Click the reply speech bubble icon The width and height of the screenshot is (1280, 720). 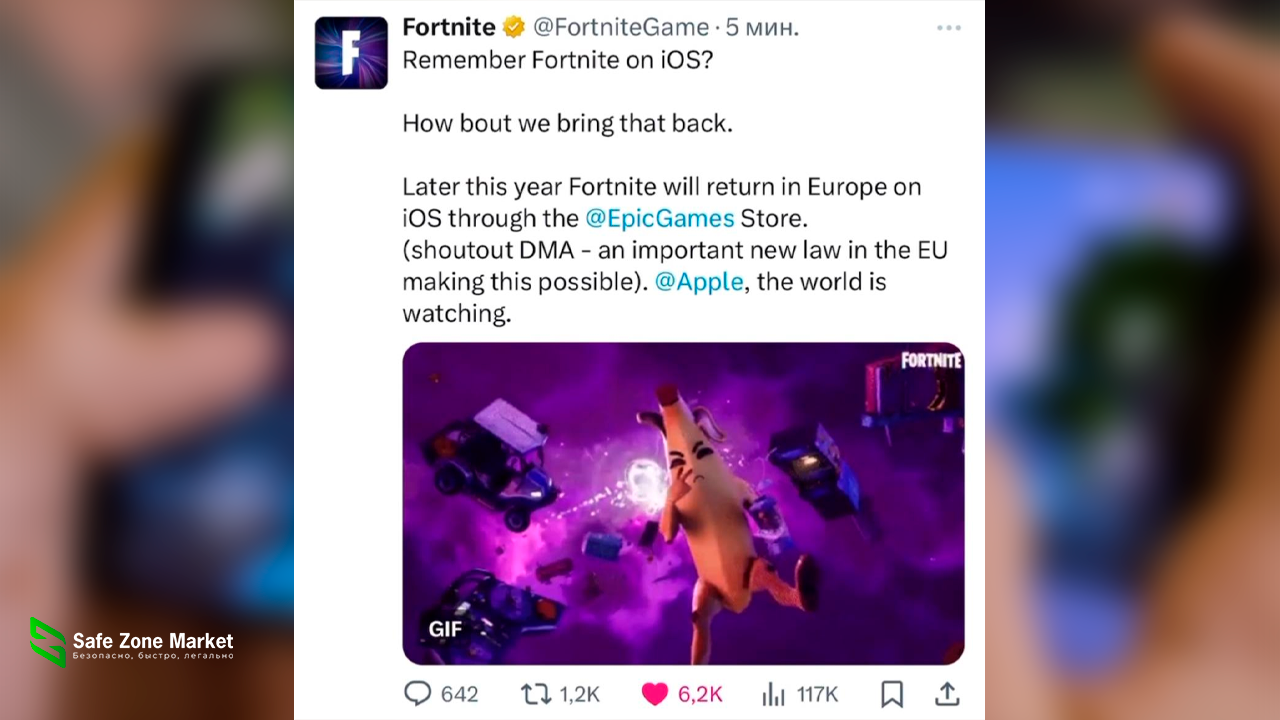pyautogui.click(x=417, y=693)
